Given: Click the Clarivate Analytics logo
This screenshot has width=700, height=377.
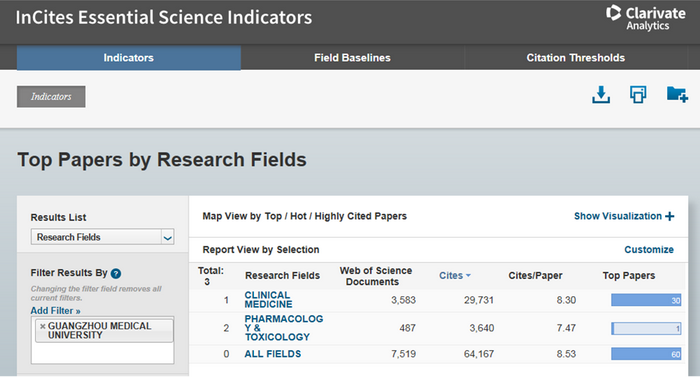Looking at the screenshot, I should 646,18.
